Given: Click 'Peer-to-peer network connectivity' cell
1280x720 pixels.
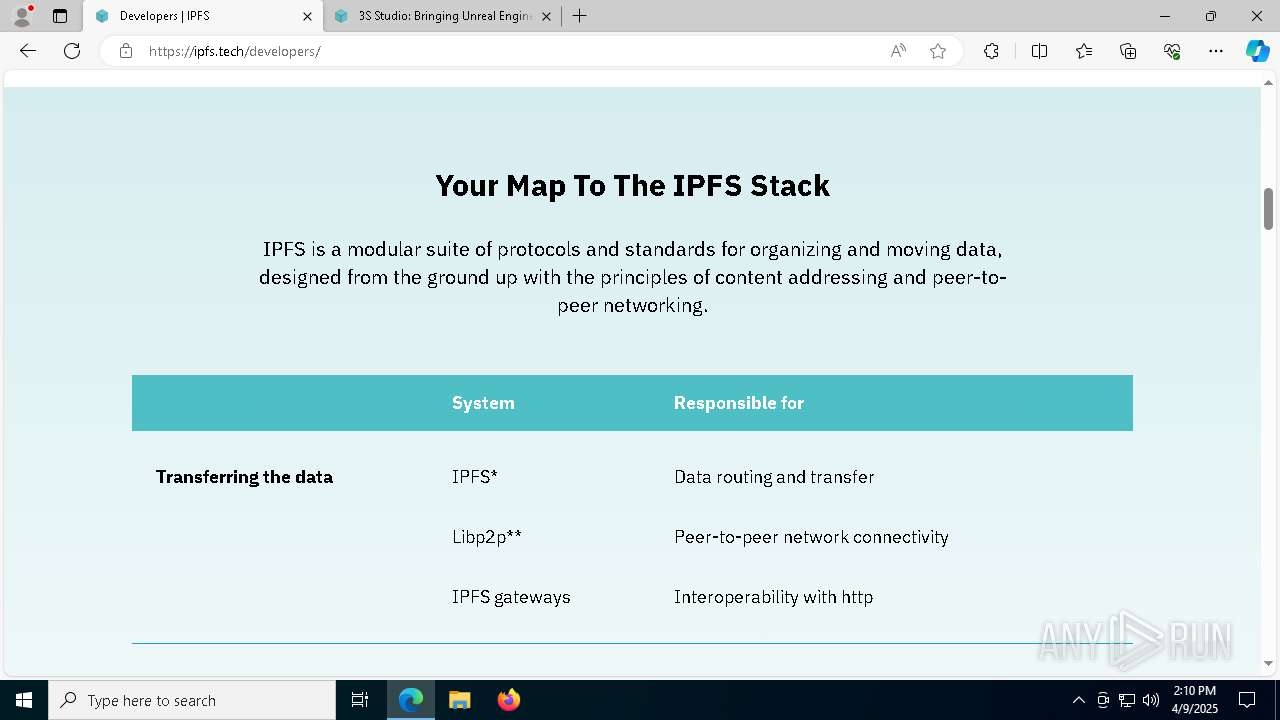Looking at the screenshot, I should 811,537.
